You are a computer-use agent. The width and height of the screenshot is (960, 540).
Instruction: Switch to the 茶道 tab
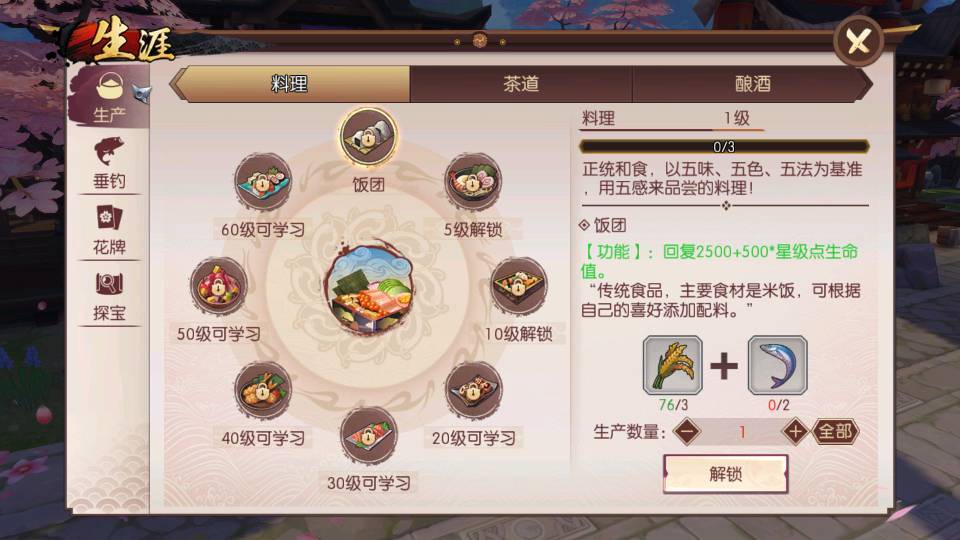(521, 84)
